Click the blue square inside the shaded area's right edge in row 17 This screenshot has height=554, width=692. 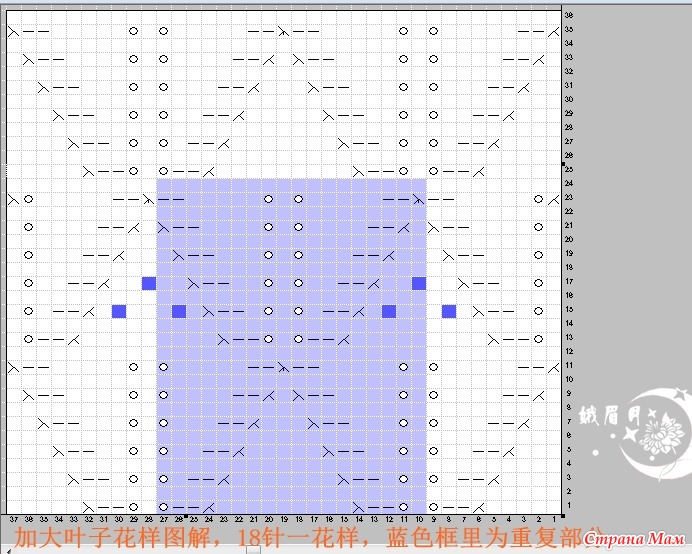pyautogui.click(x=419, y=283)
